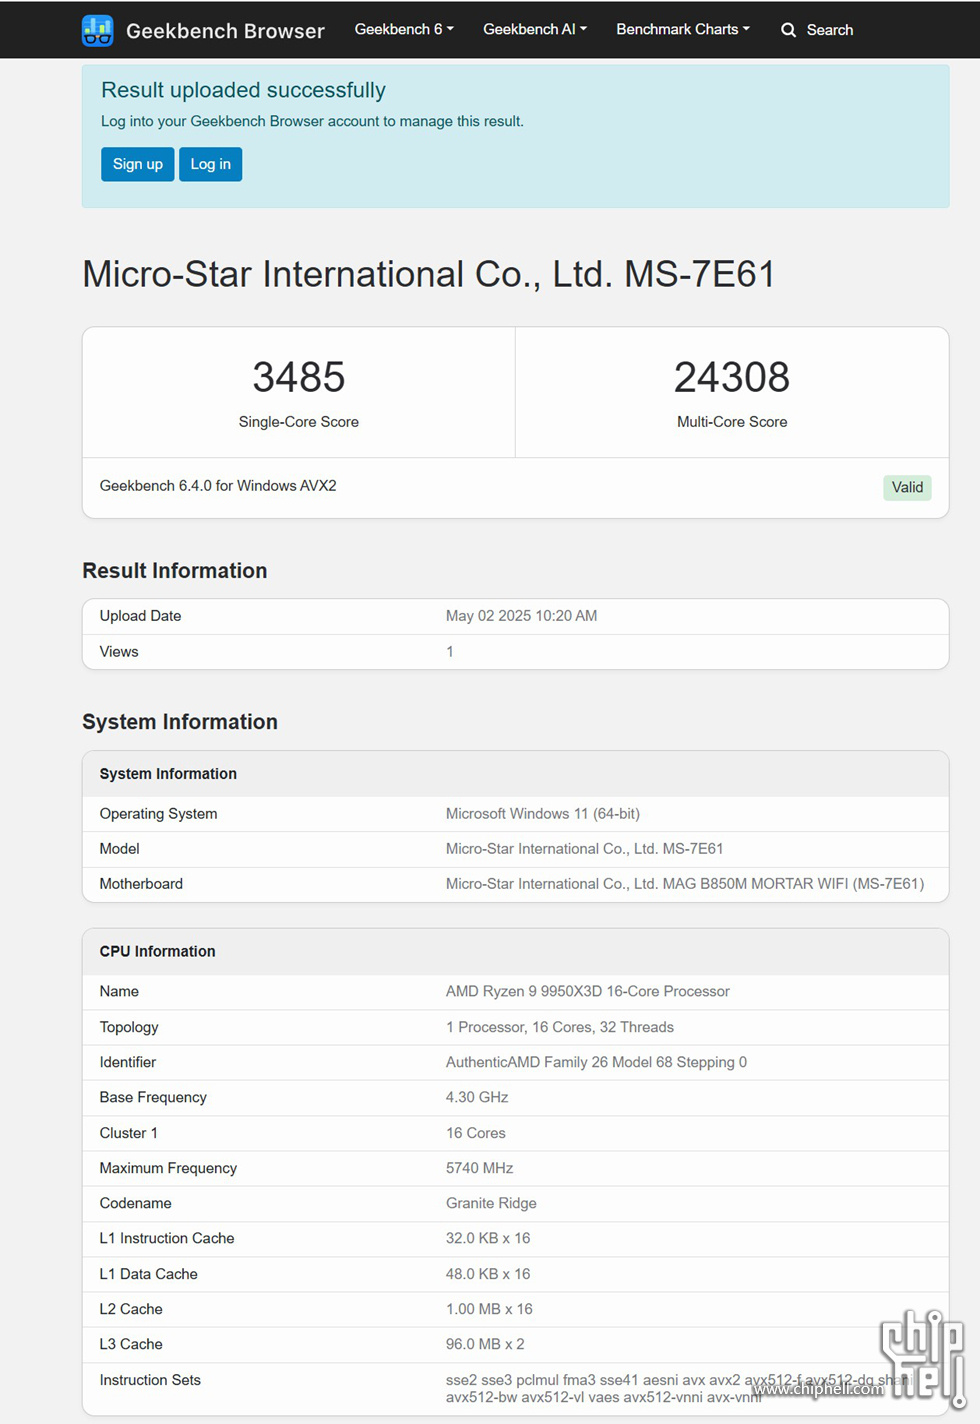This screenshot has height=1424, width=980.
Task: Click the base frequency value '4.30 GHz'
Action: (x=477, y=1098)
